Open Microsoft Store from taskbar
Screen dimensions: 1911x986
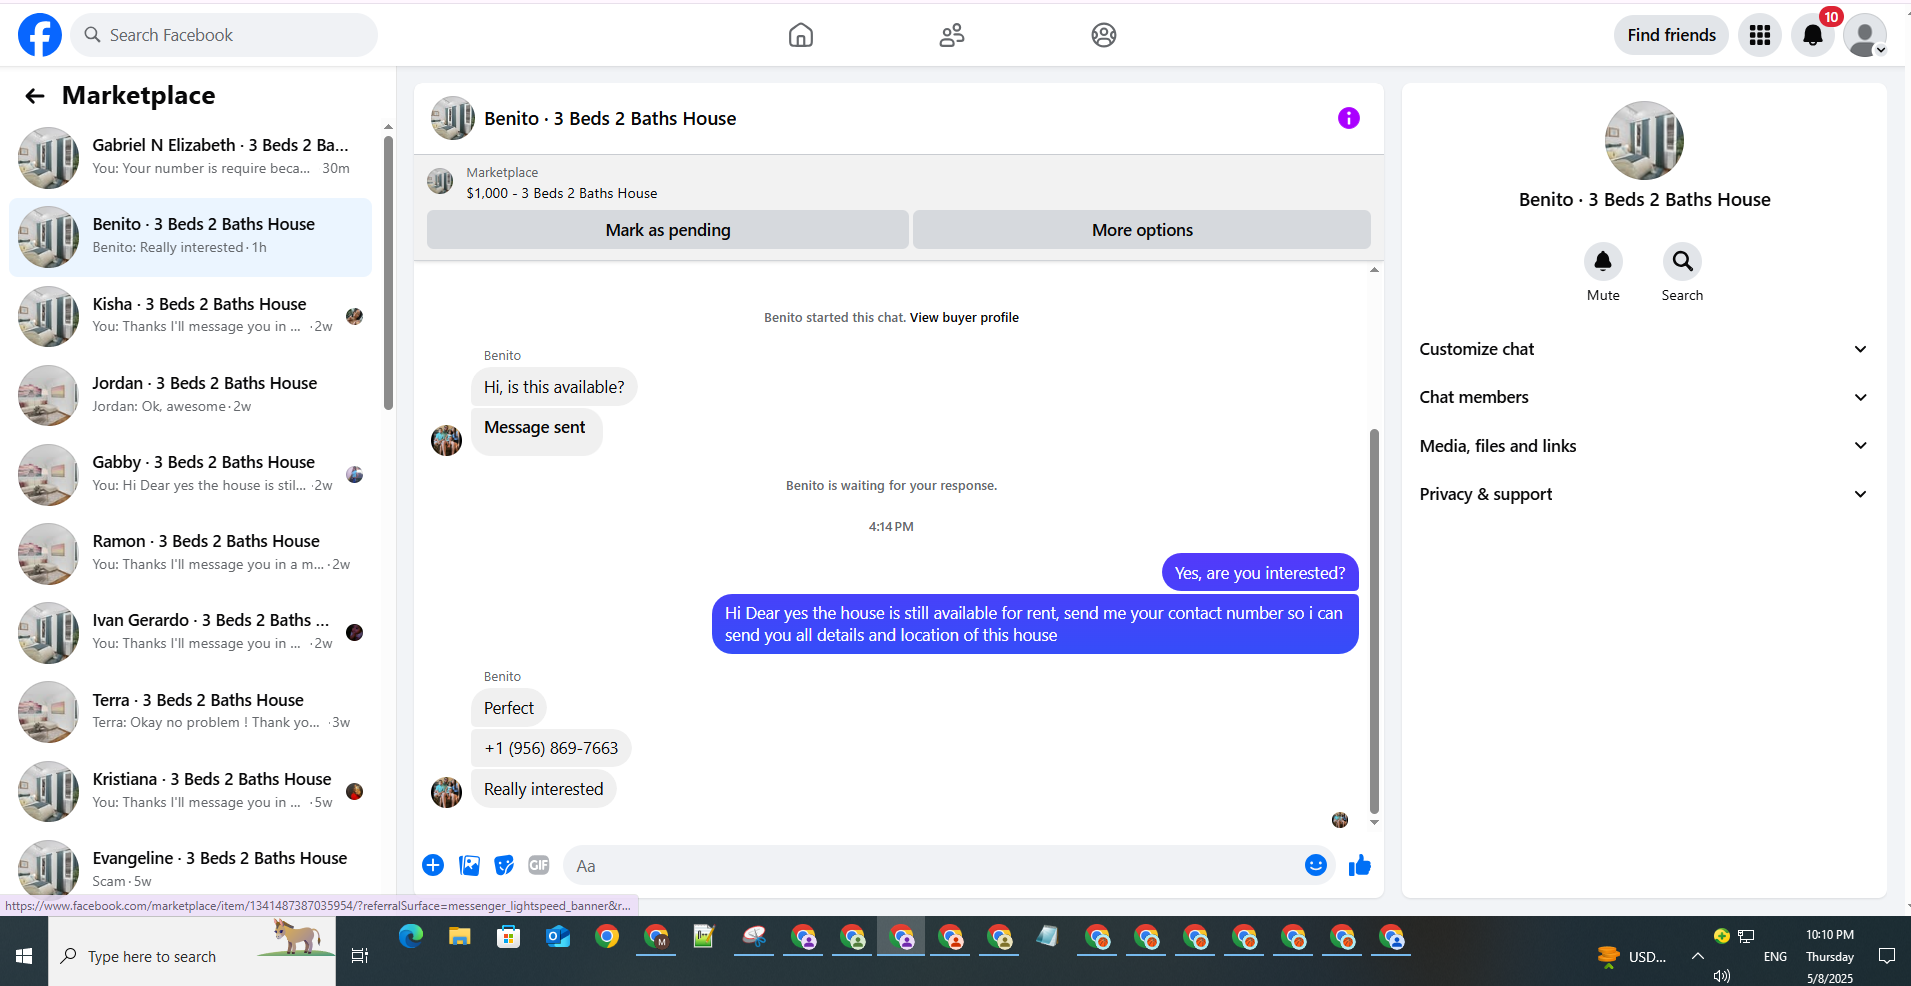click(509, 937)
